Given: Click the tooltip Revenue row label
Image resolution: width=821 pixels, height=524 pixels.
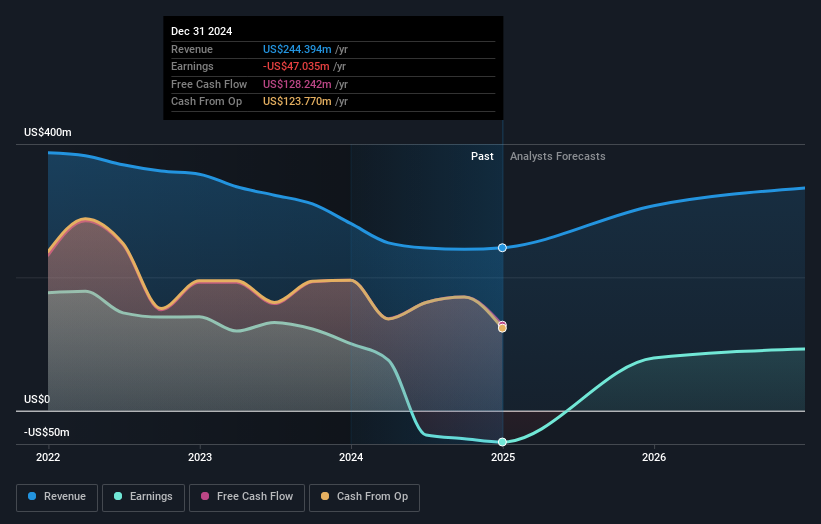Looking at the screenshot, I should click(x=192, y=49).
